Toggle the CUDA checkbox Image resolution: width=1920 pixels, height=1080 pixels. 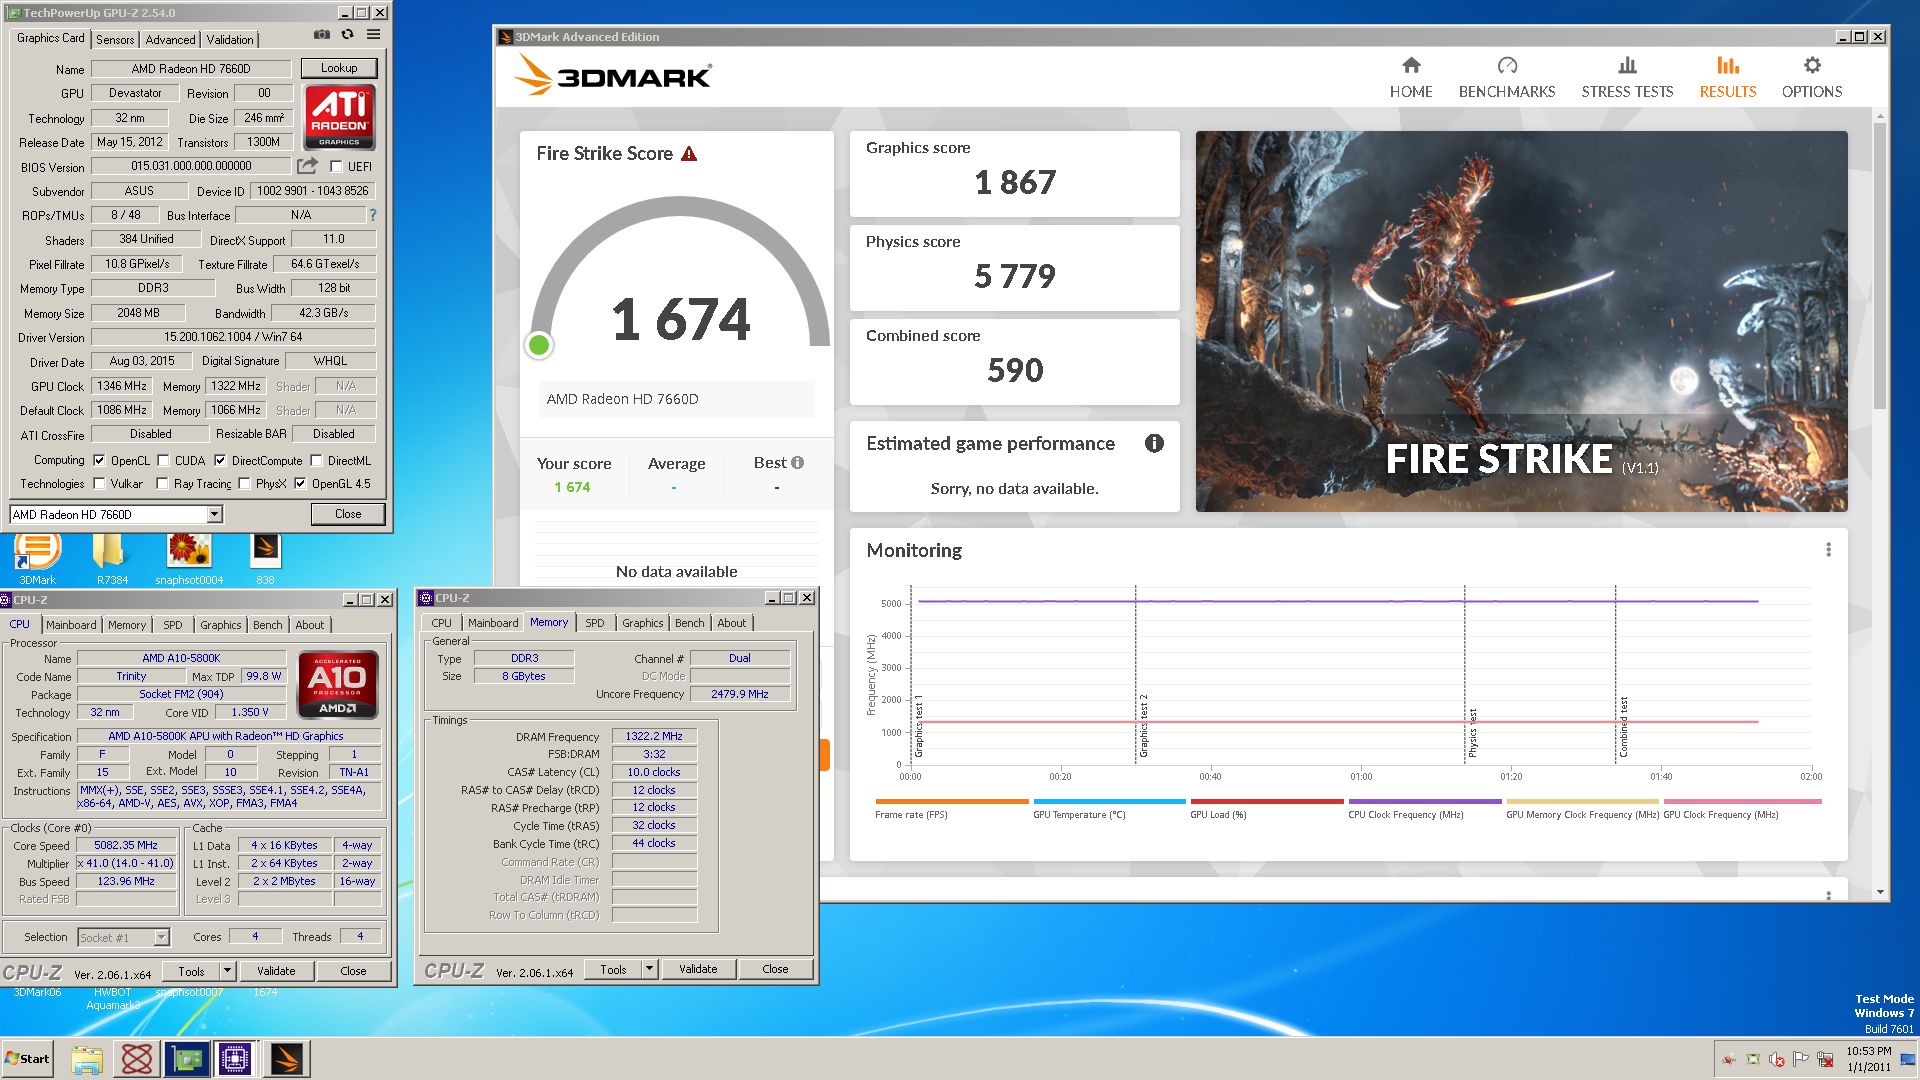coord(163,461)
